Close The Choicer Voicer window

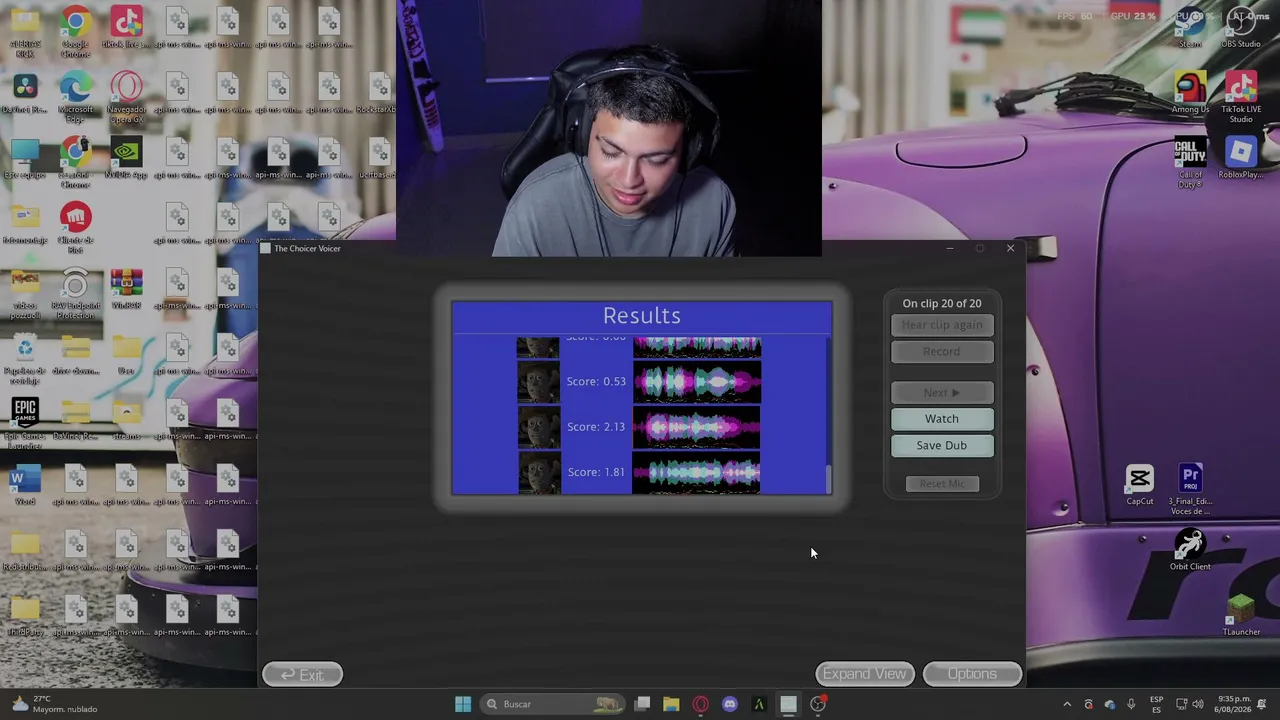coord(1010,248)
